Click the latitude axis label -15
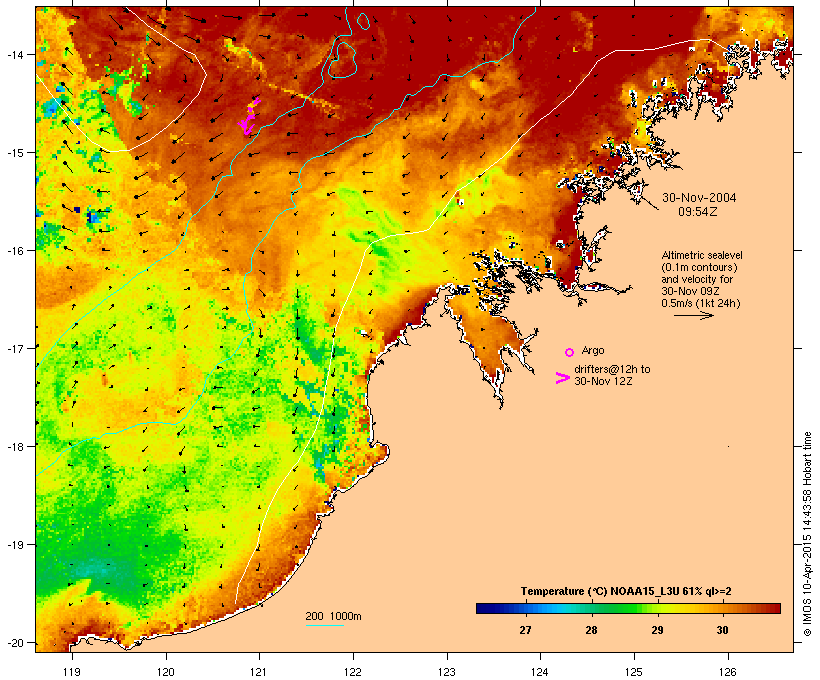This screenshot has width=820, height=680. (x=15, y=153)
